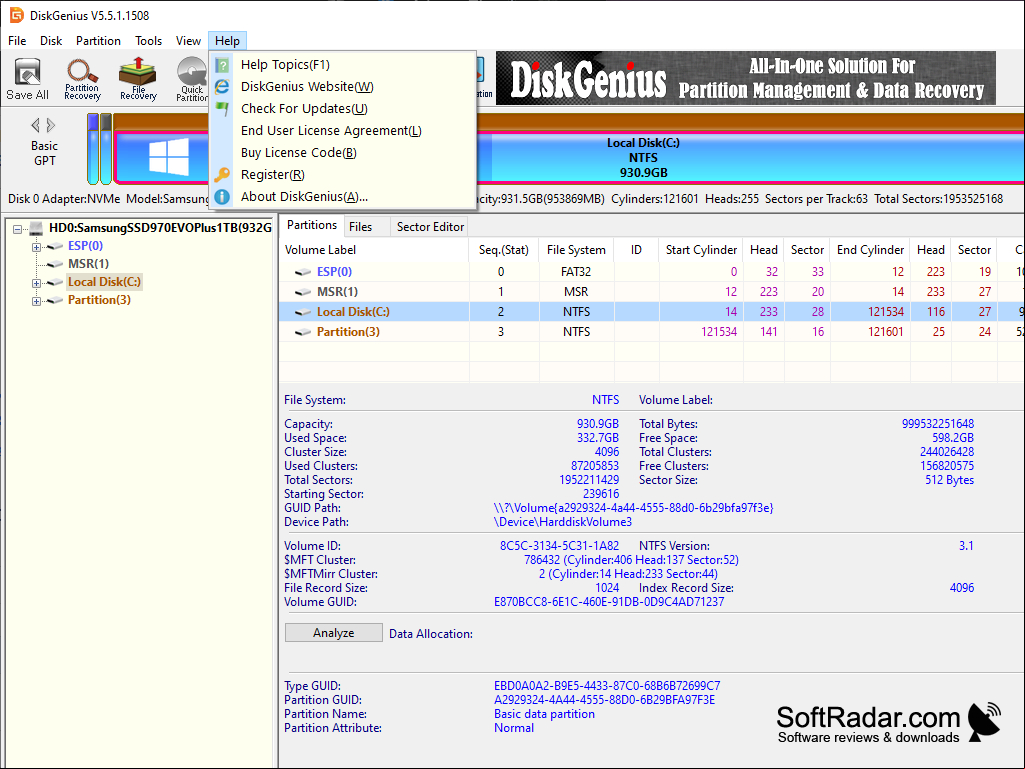1025x769 pixels.
Task: Open the File Recovery tool
Action: click(x=138, y=78)
